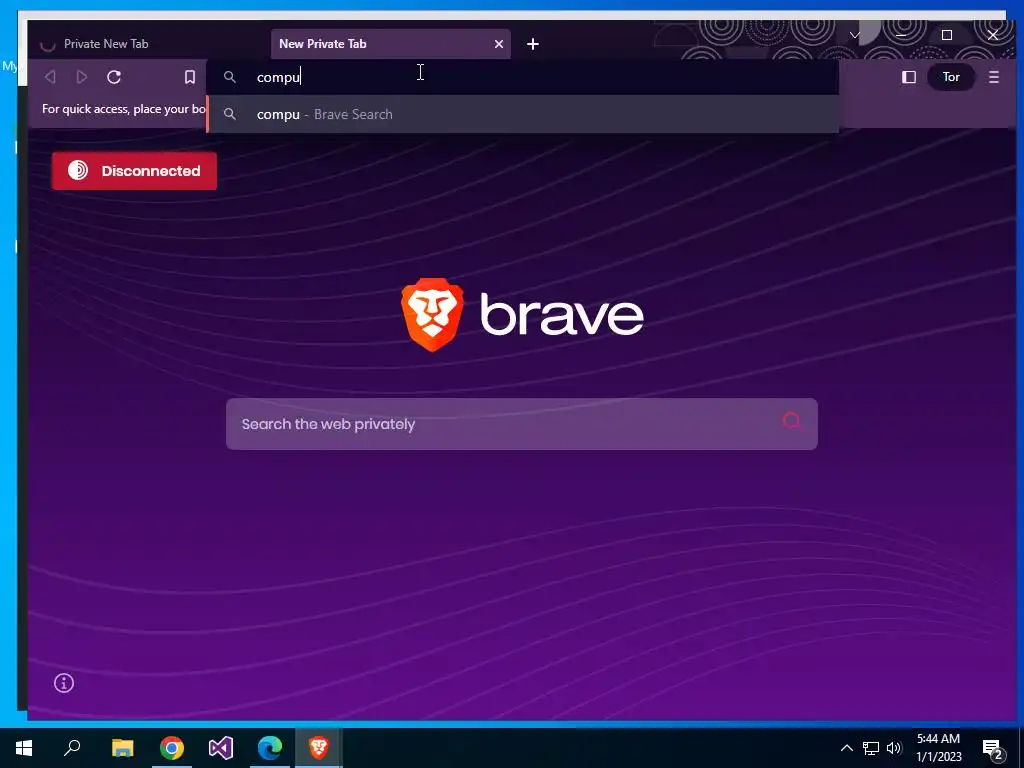Open the volume speaker icon in tray
This screenshot has width=1024, height=768.
[894, 748]
